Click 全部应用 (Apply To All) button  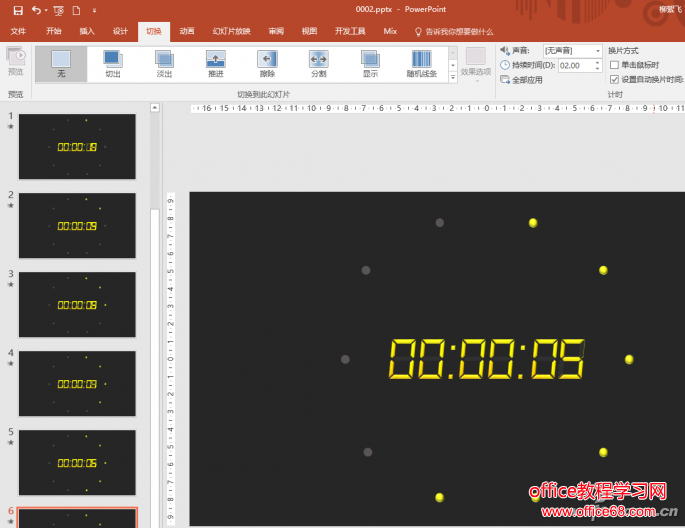(x=522, y=80)
